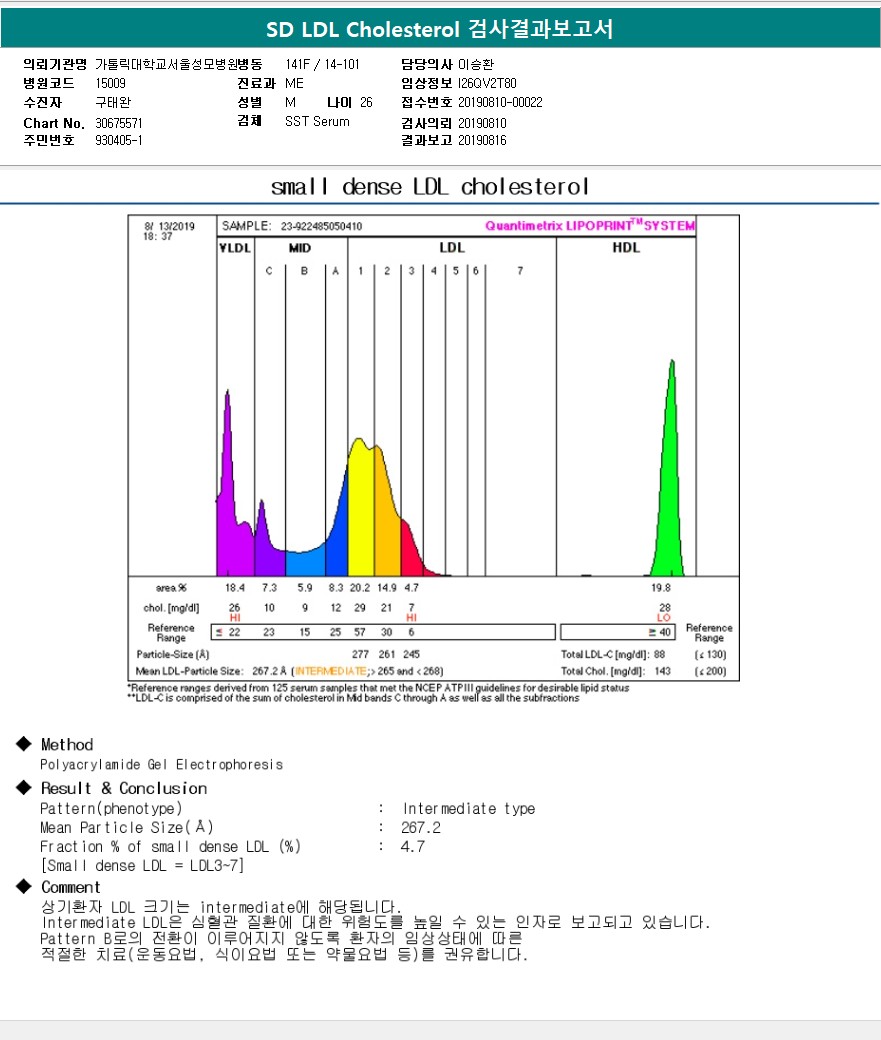Select the hospital name '가톨릭대학교서울성모병원병동'
This screenshot has width=881, height=1040.
(178, 64)
